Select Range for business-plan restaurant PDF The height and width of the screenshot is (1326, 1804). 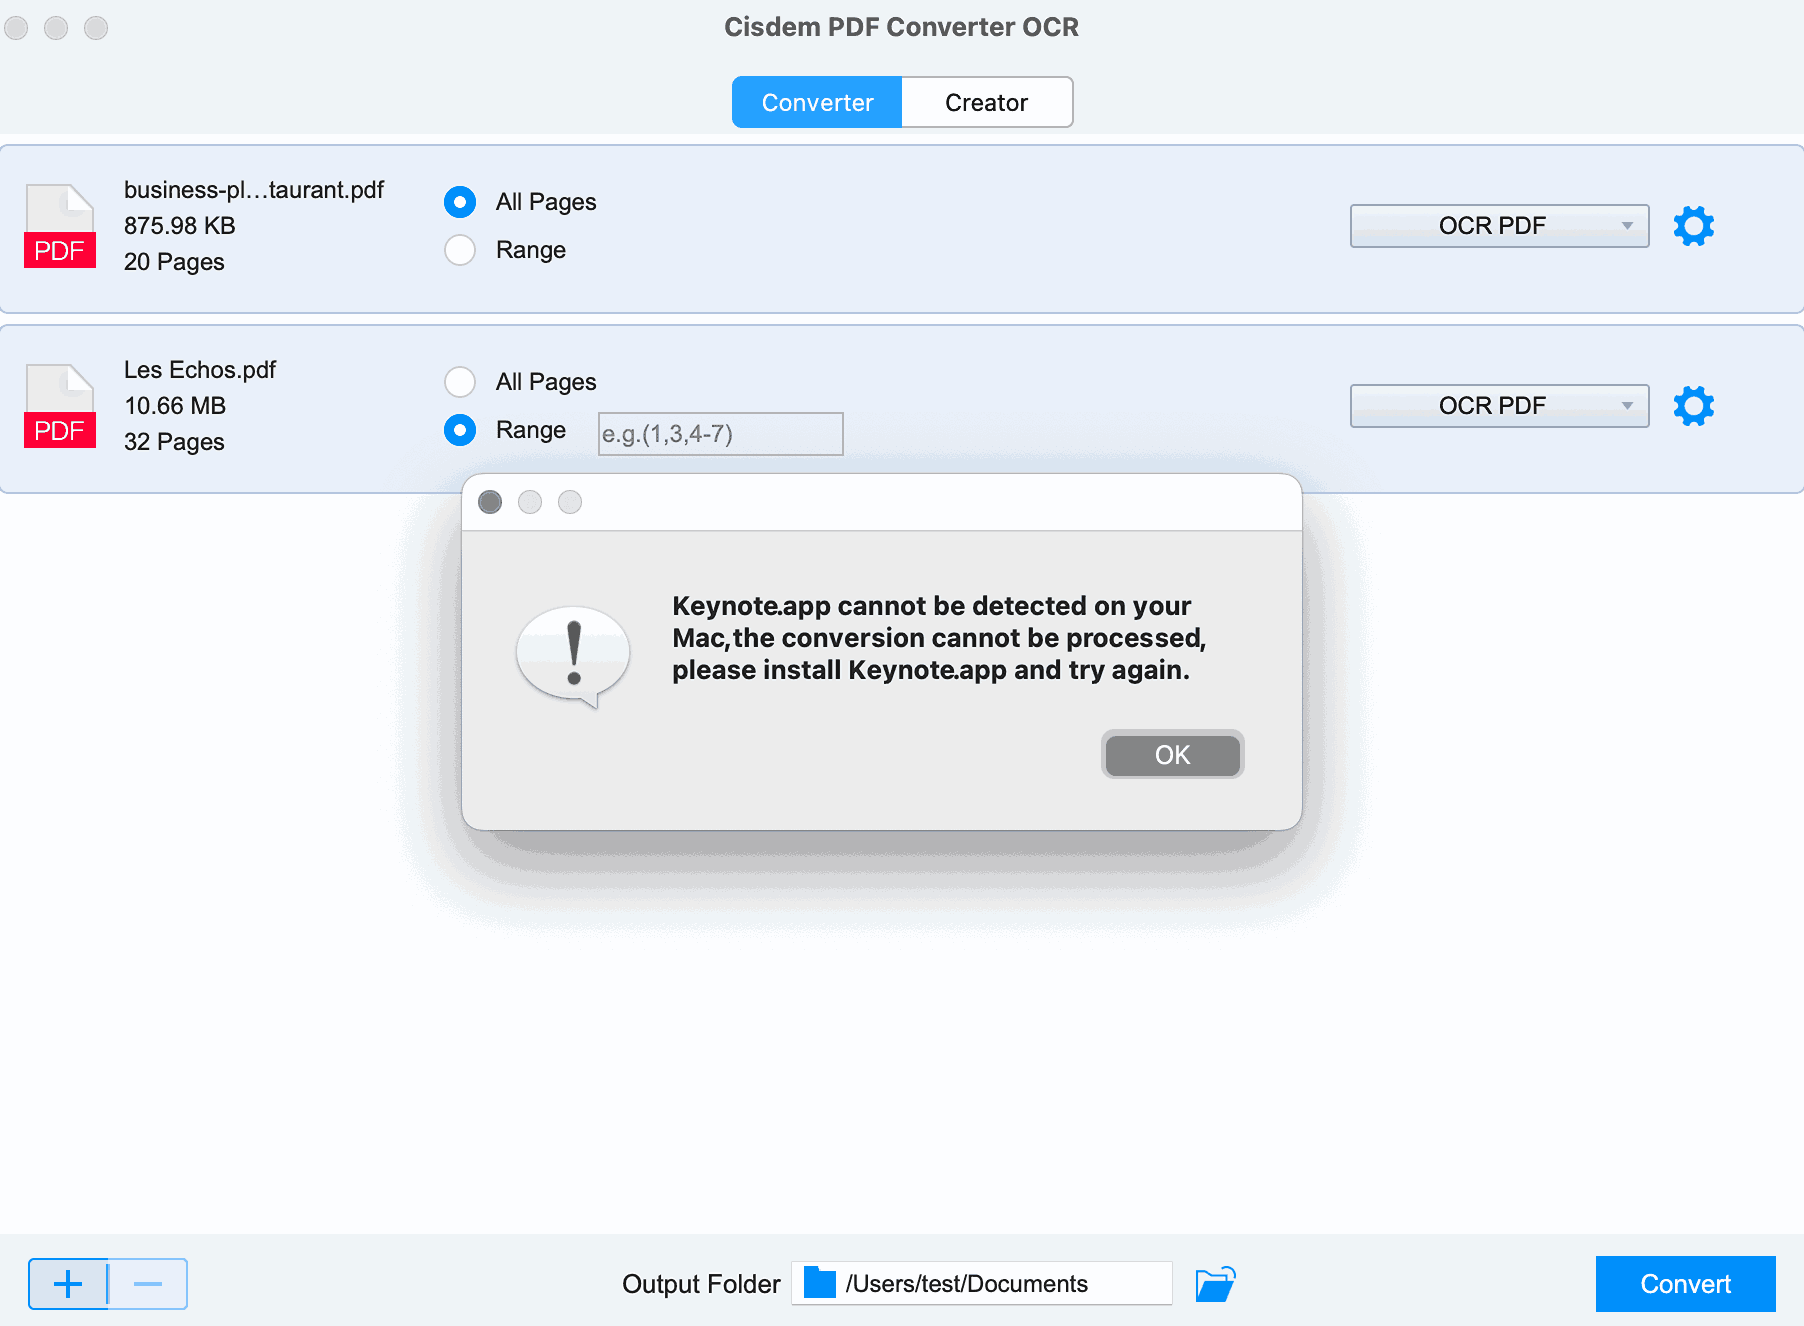pyautogui.click(x=460, y=250)
